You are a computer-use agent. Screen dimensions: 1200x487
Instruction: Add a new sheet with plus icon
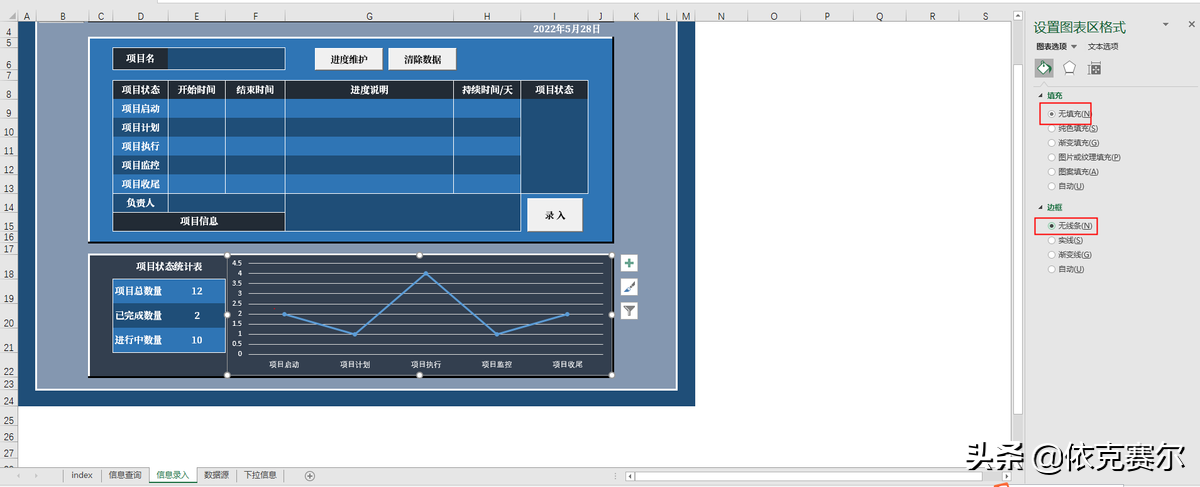[x=310, y=475]
